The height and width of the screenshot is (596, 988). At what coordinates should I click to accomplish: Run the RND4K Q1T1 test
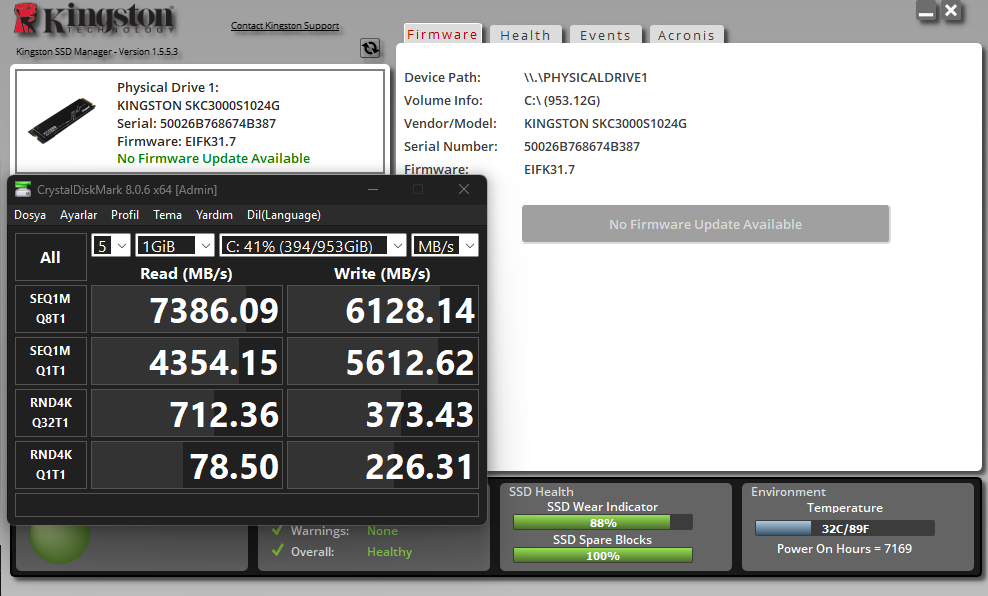(x=50, y=464)
